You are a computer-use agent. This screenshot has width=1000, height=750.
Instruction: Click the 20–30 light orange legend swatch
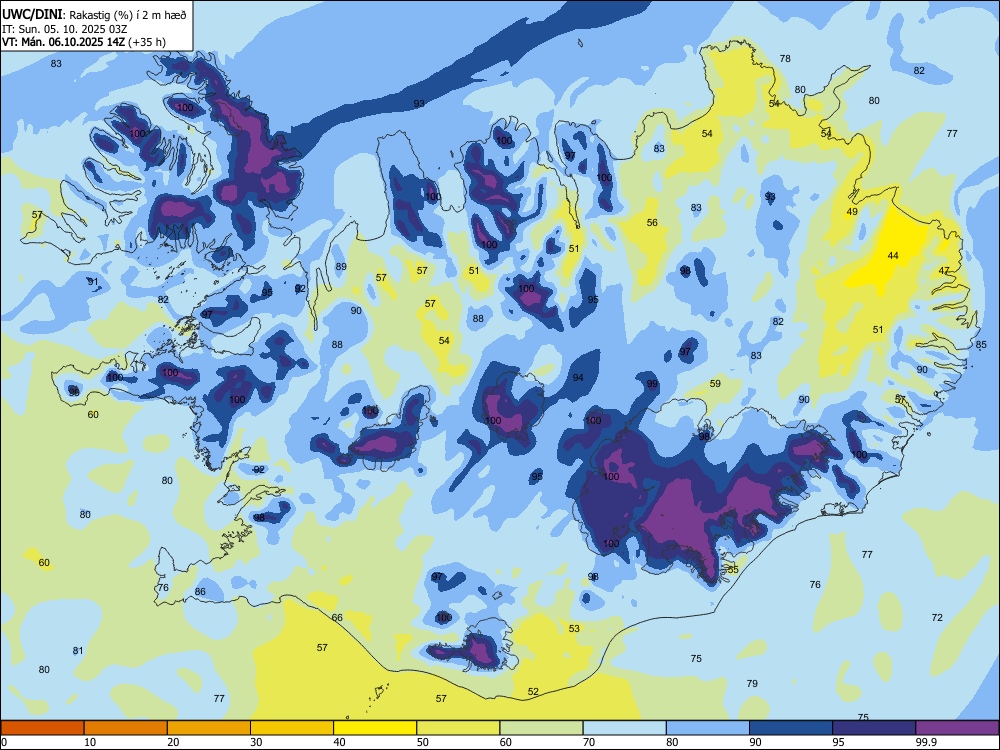209,728
